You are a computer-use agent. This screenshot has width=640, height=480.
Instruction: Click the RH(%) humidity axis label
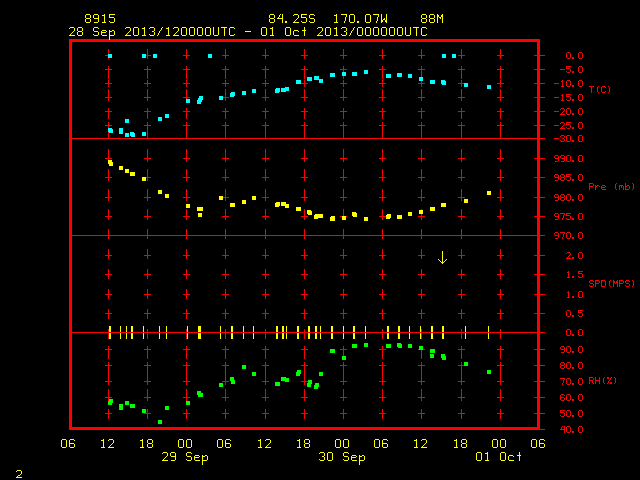tap(602, 381)
